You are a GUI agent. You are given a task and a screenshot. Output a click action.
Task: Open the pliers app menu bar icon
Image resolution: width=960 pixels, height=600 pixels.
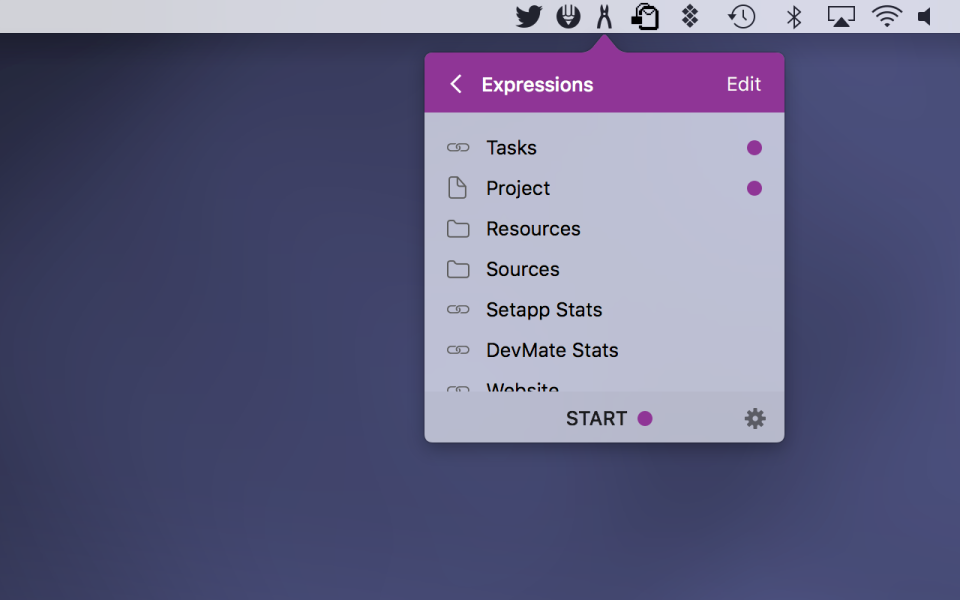click(604, 16)
